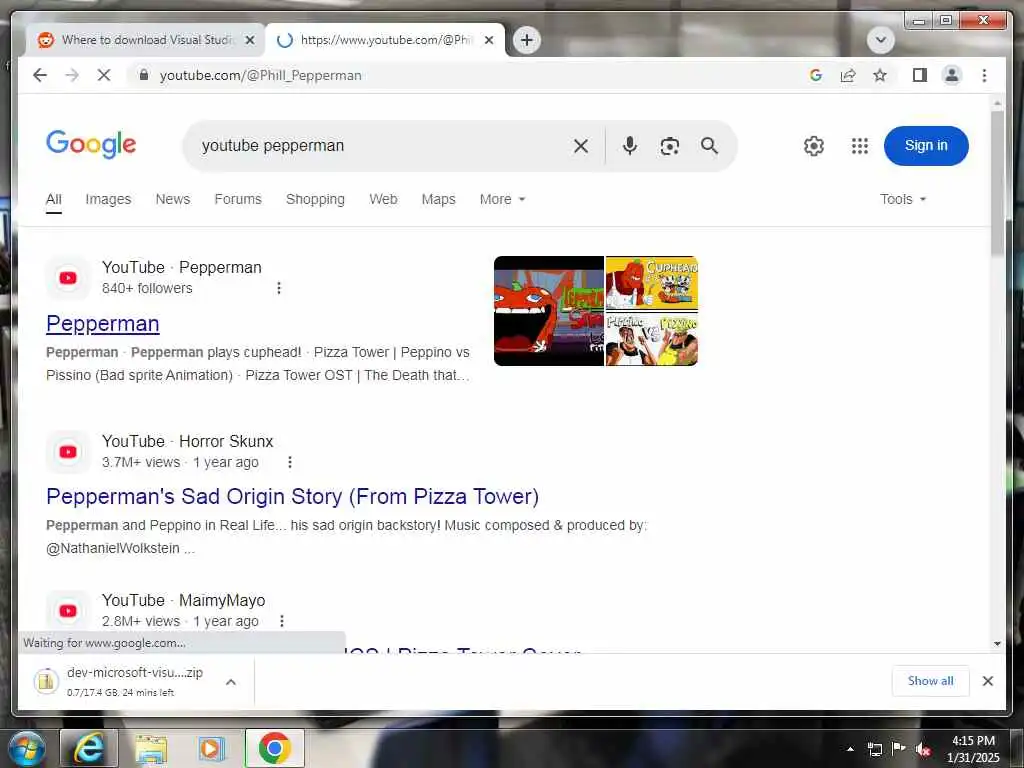Click the browser forward arrow
The image size is (1024, 768).
click(72, 75)
